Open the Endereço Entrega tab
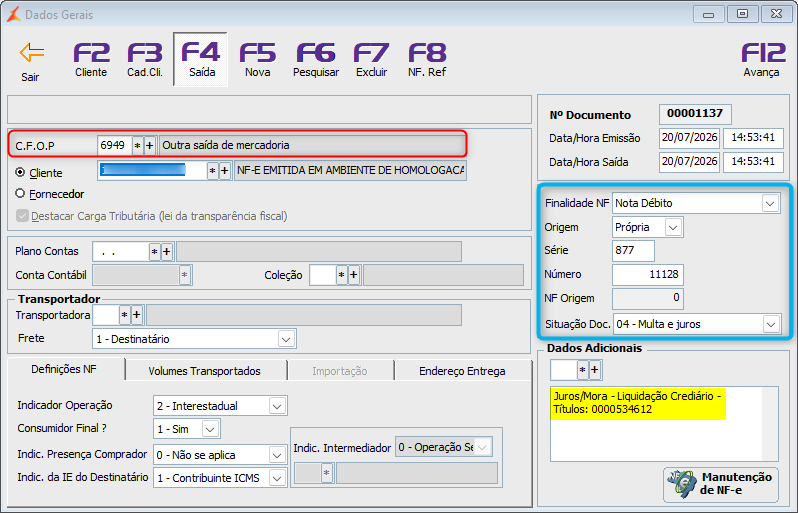 point(462,371)
